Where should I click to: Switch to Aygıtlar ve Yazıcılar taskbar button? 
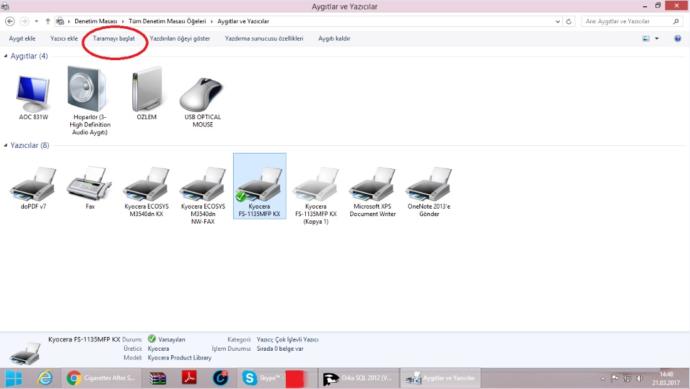pos(440,378)
